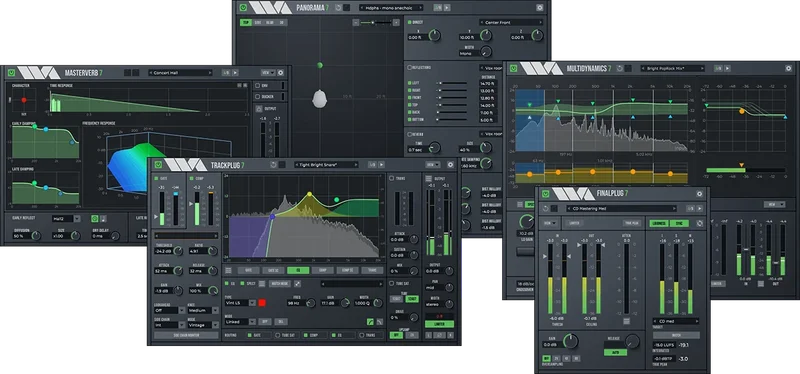Click Panorama Left reflection slider

pyautogui.click(x=452, y=83)
